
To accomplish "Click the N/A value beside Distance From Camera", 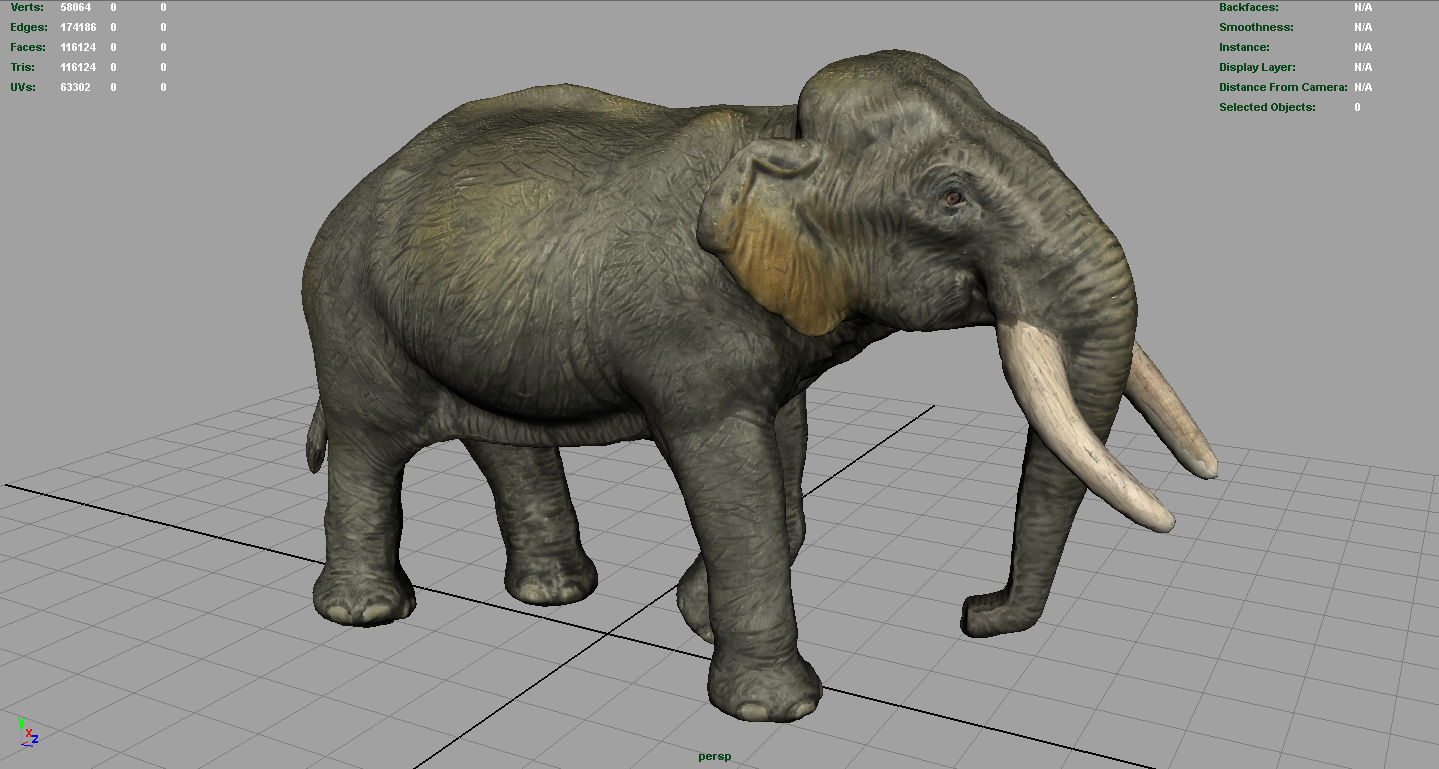I will click(x=1363, y=87).
